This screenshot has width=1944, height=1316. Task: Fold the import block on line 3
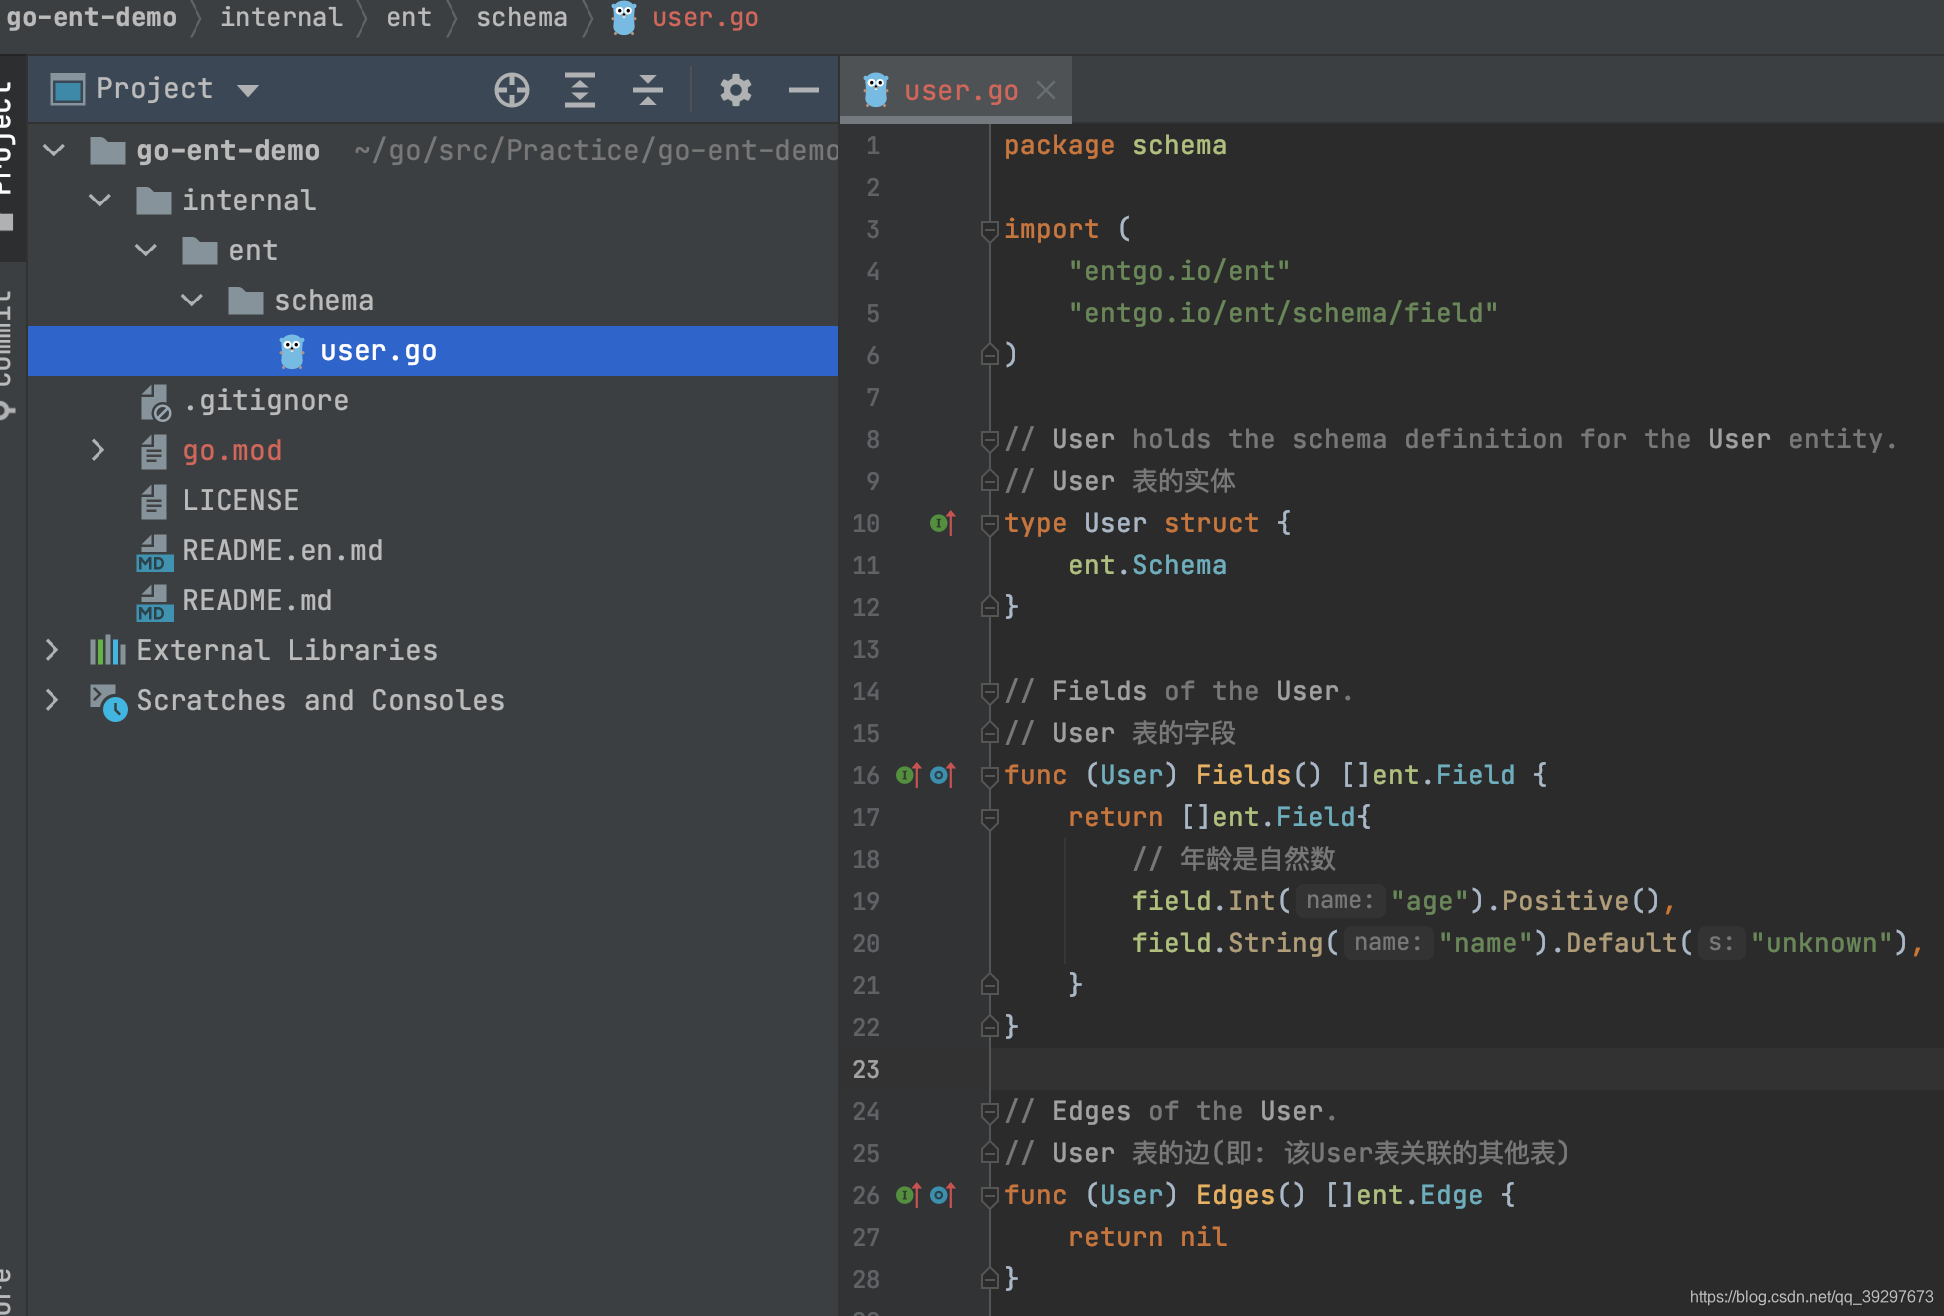coord(990,230)
